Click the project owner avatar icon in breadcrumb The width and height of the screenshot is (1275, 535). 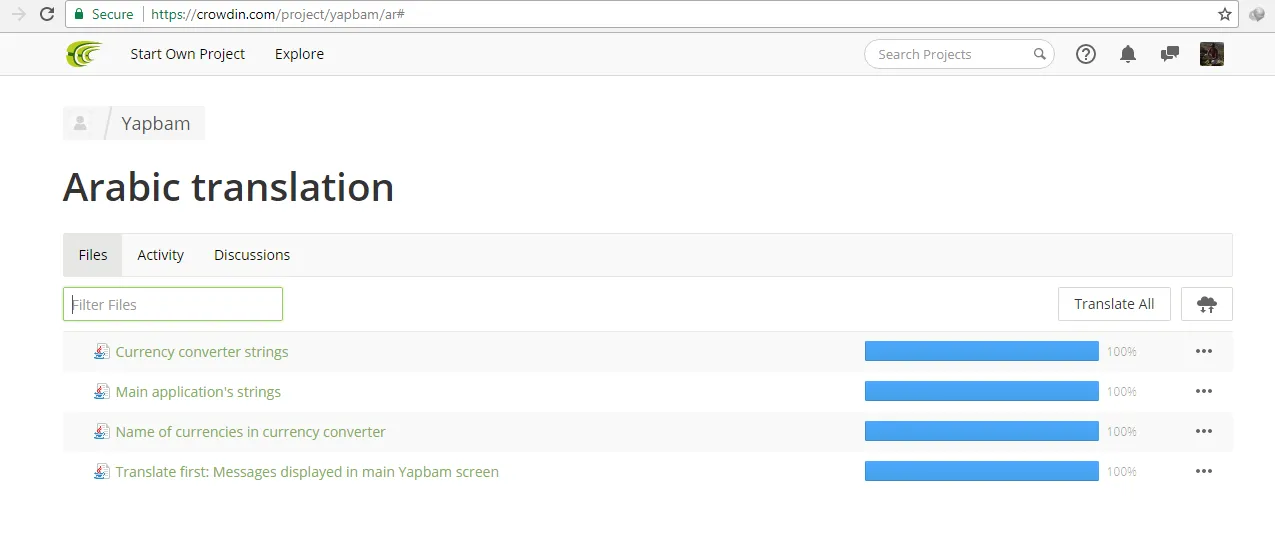80,123
